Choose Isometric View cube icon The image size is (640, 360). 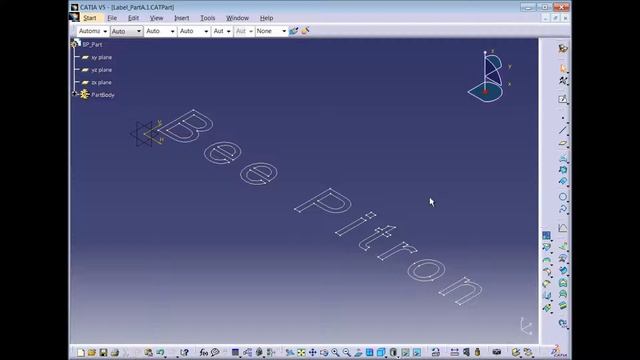(x=381, y=352)
